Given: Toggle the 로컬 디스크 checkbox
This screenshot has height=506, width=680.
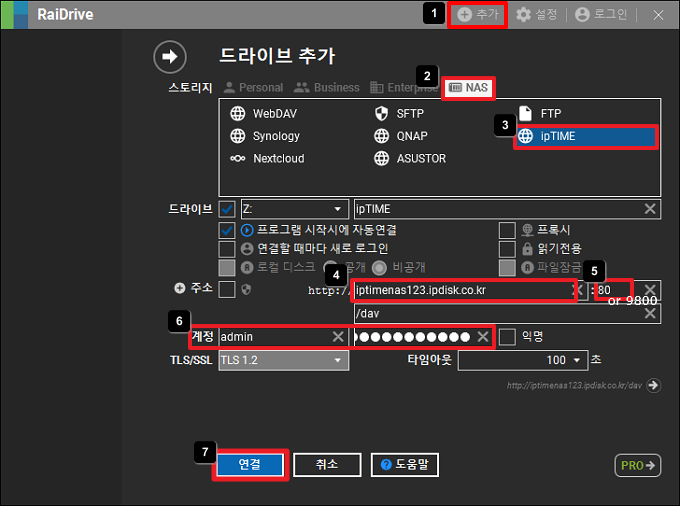Looking at the screenshot, I should click(227, 268).
